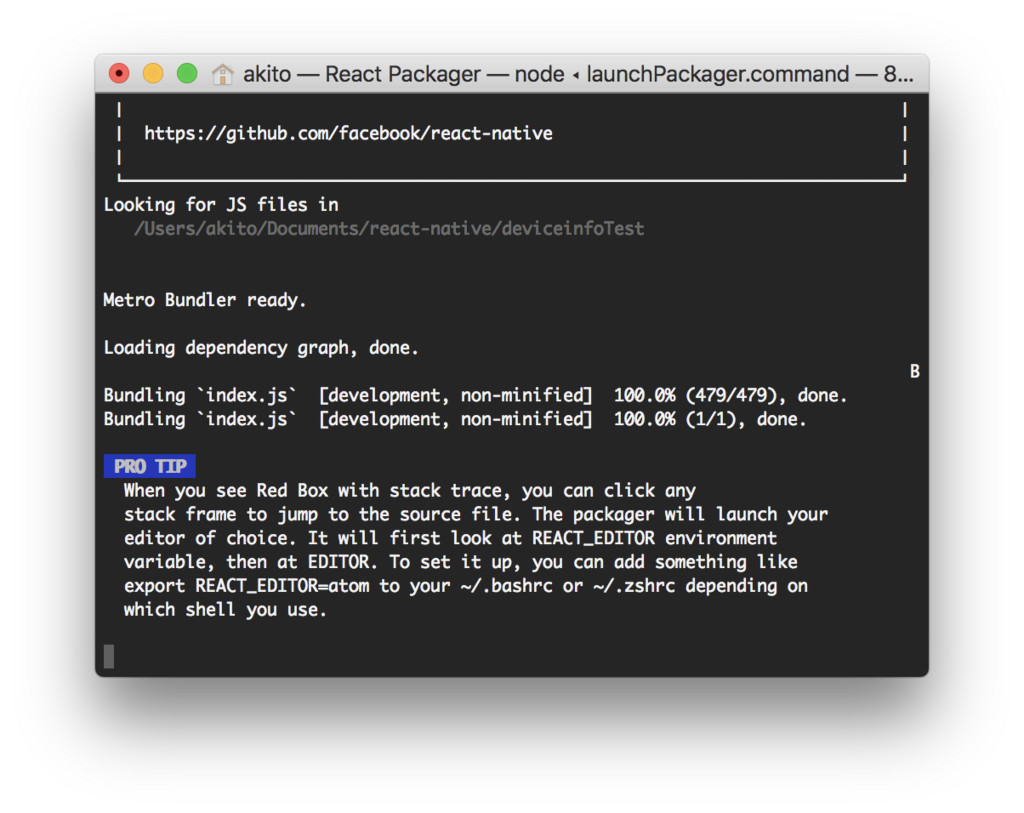The width and height of the screenshot is (1024, 813).
Task: Select the /Users/akito/Documents/react-native/deviceinfoTest path
Action: pos(389,229)
